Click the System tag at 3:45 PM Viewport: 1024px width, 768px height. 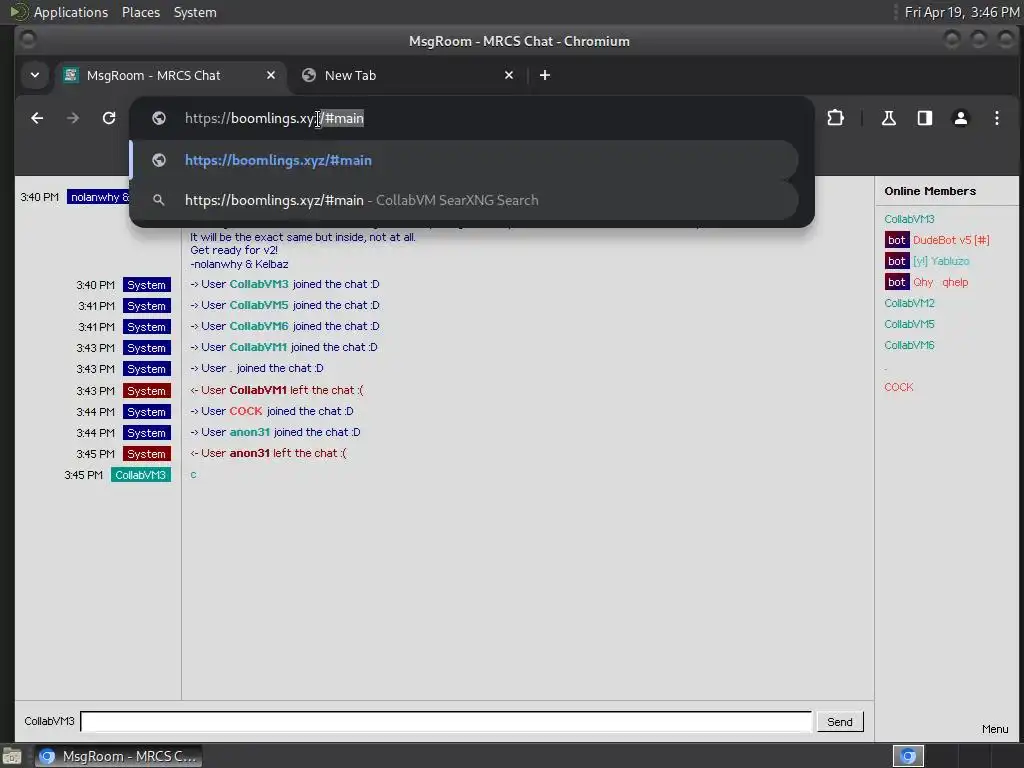[147, 454]
